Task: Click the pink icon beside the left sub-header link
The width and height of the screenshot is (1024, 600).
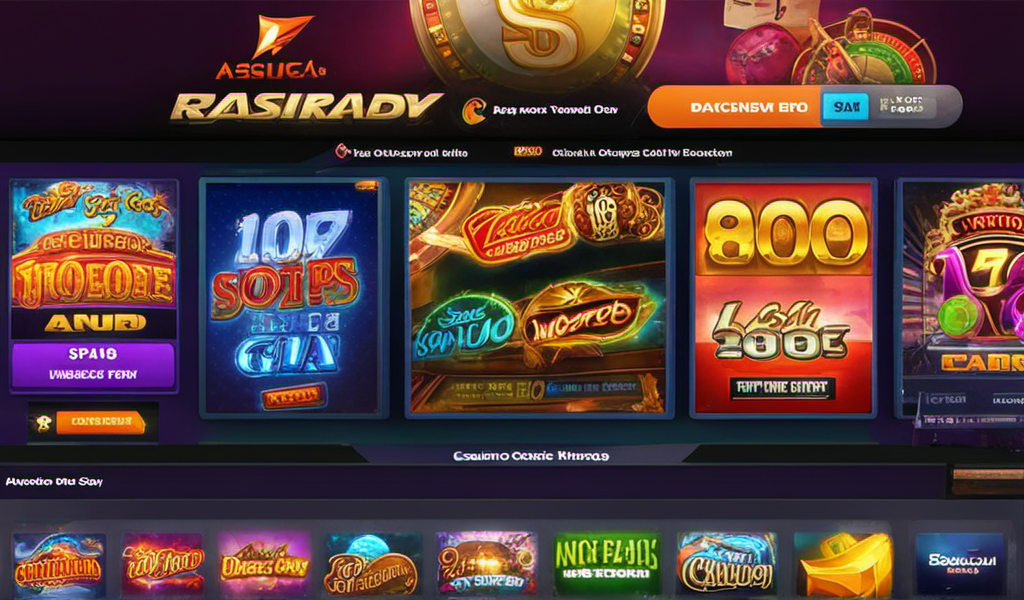Action: [x=342, y=152]
